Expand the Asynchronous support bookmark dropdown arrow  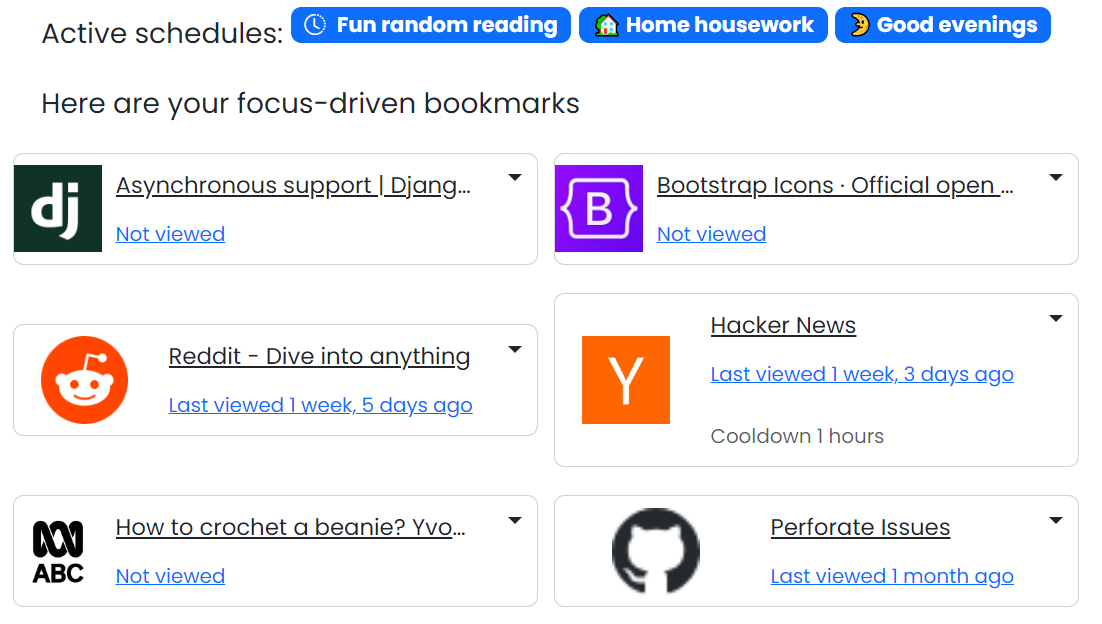pos(515,178)
